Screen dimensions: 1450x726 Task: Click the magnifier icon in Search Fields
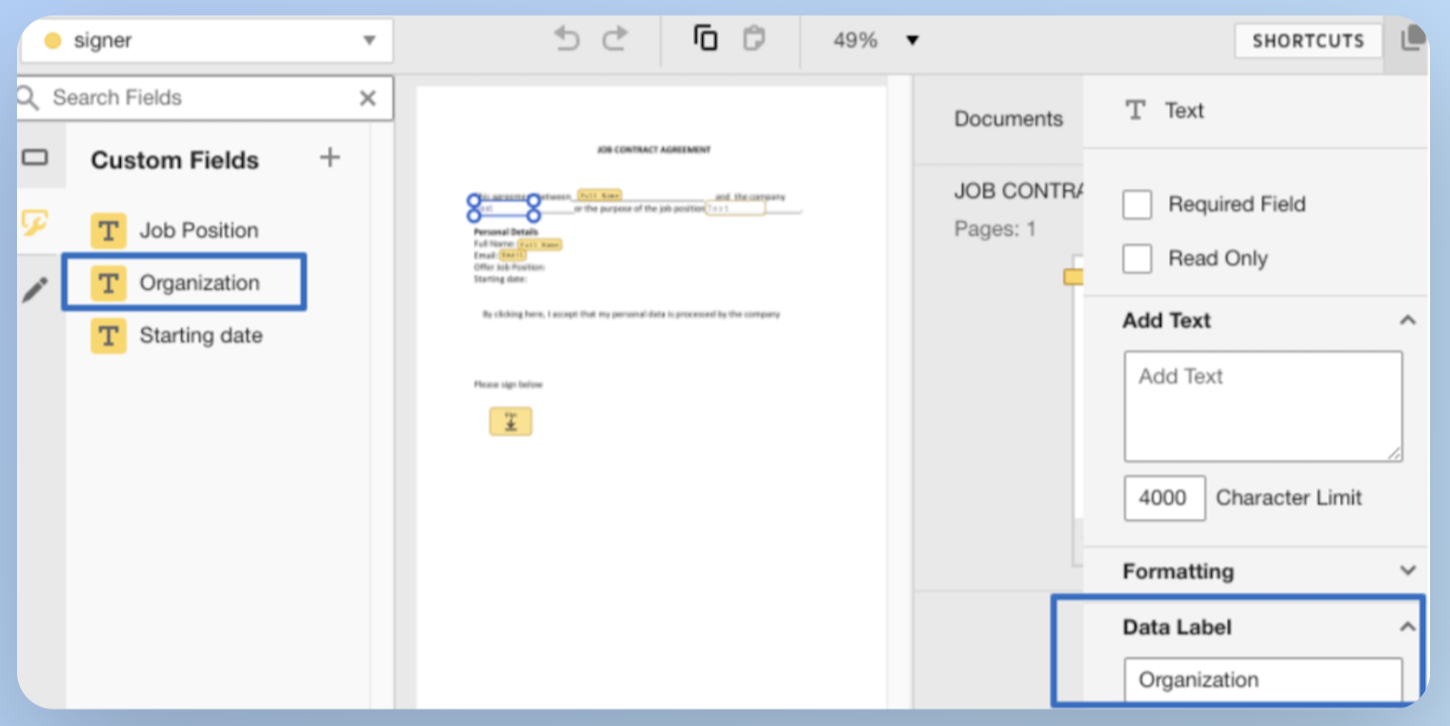pyautogui.click(x=27, y=97)
